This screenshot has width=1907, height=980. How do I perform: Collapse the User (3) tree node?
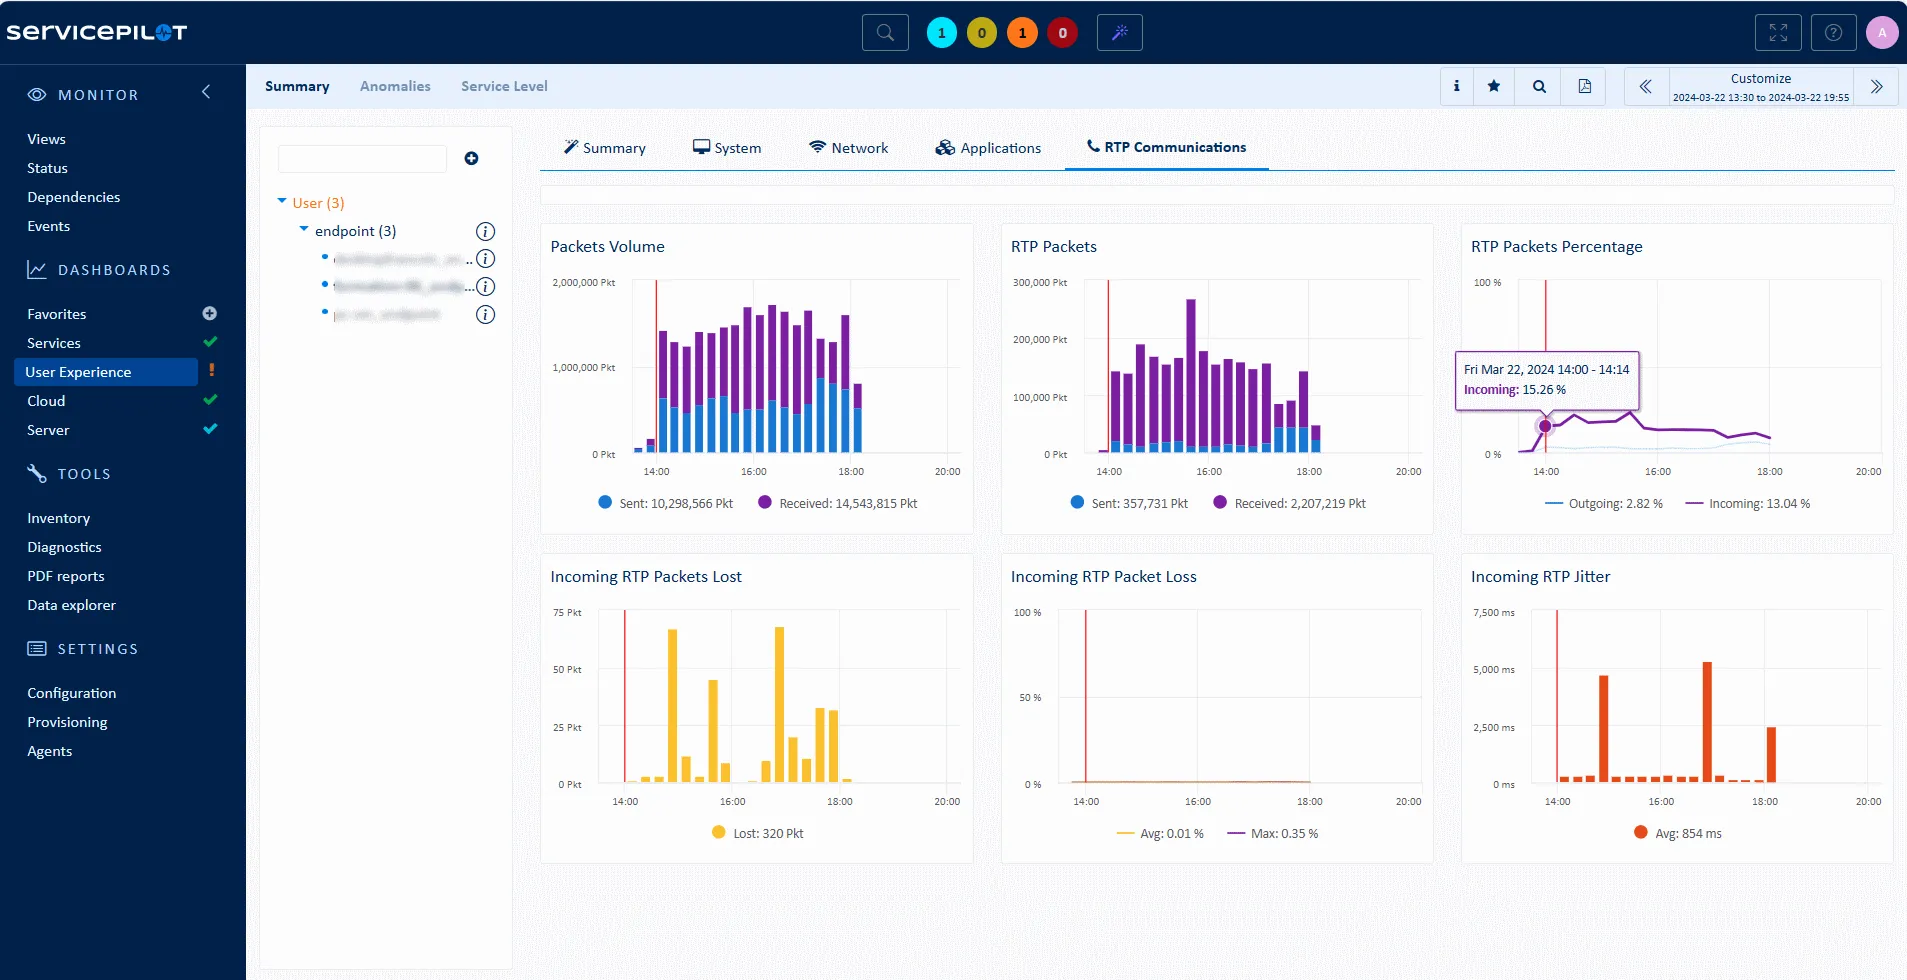click(282, 202)
